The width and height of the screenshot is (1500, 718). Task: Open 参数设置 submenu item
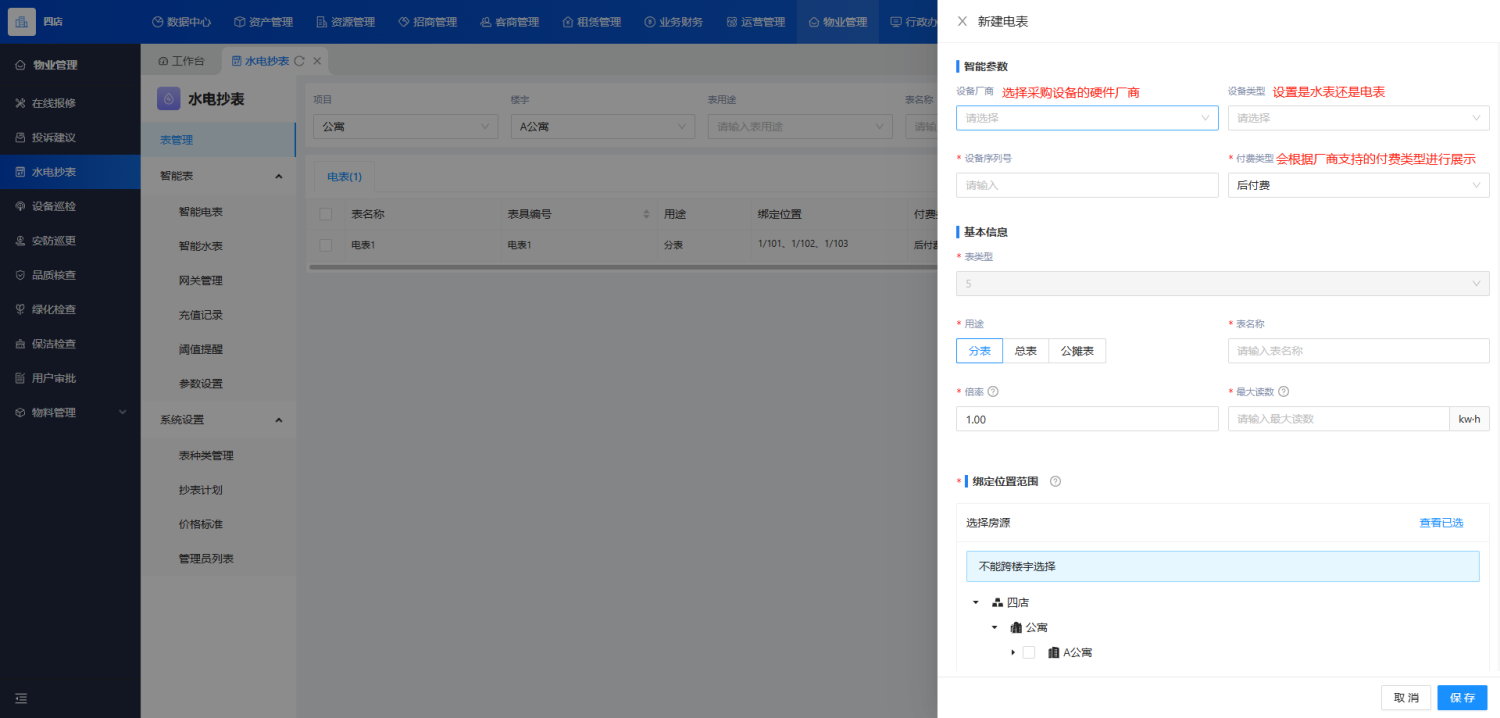201,383
